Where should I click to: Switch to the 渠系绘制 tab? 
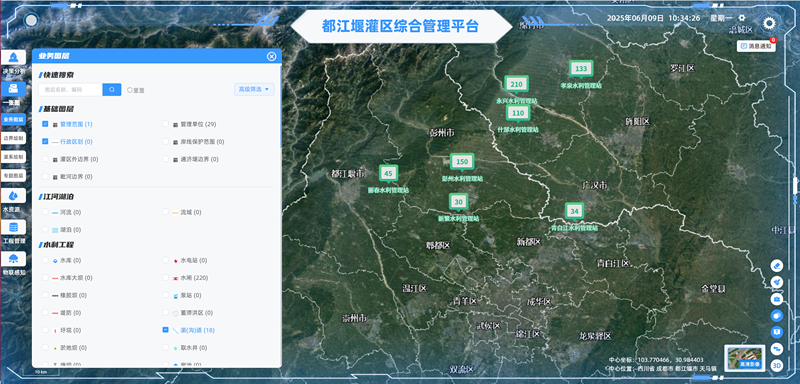13,157
